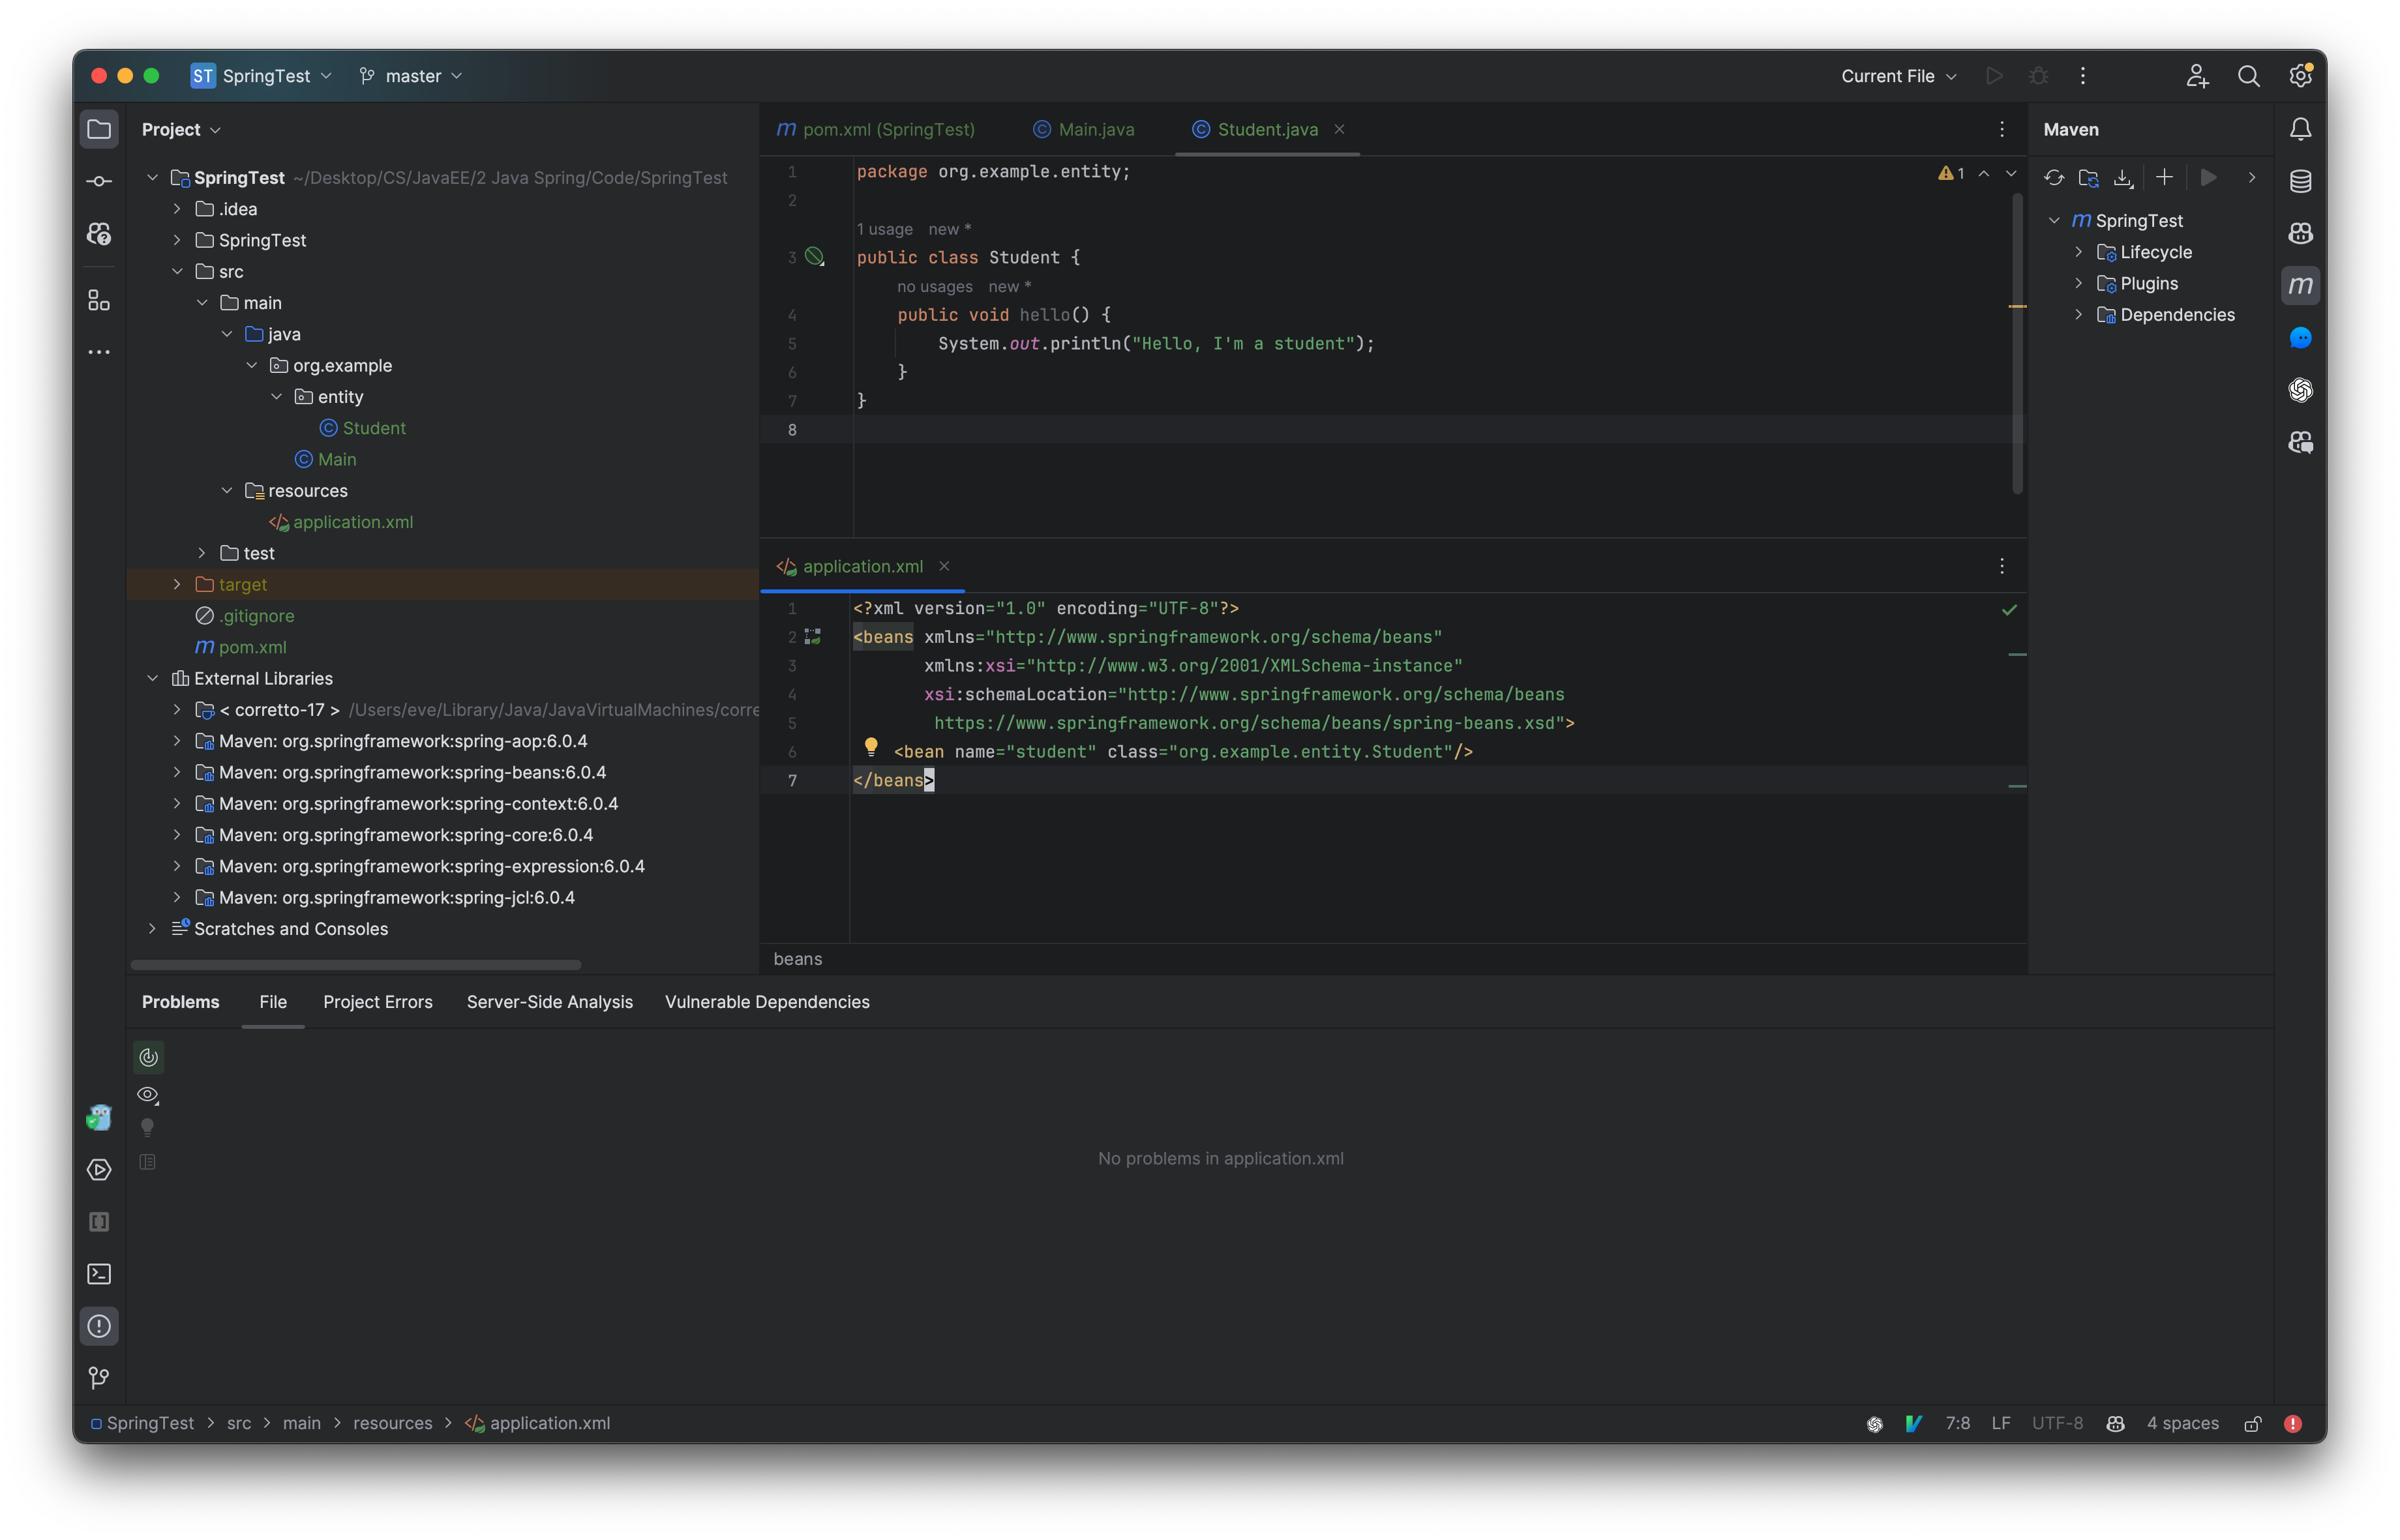This screenshot has height=1540, width=2400.
Task: Open Notifications bell icon
Action: click(x=2300, y=129)
